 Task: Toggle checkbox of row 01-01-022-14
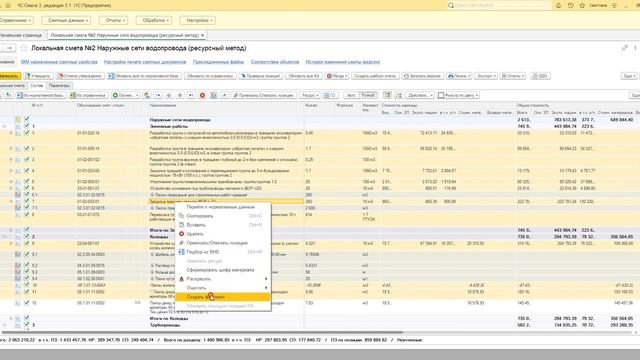pos(27,133)
